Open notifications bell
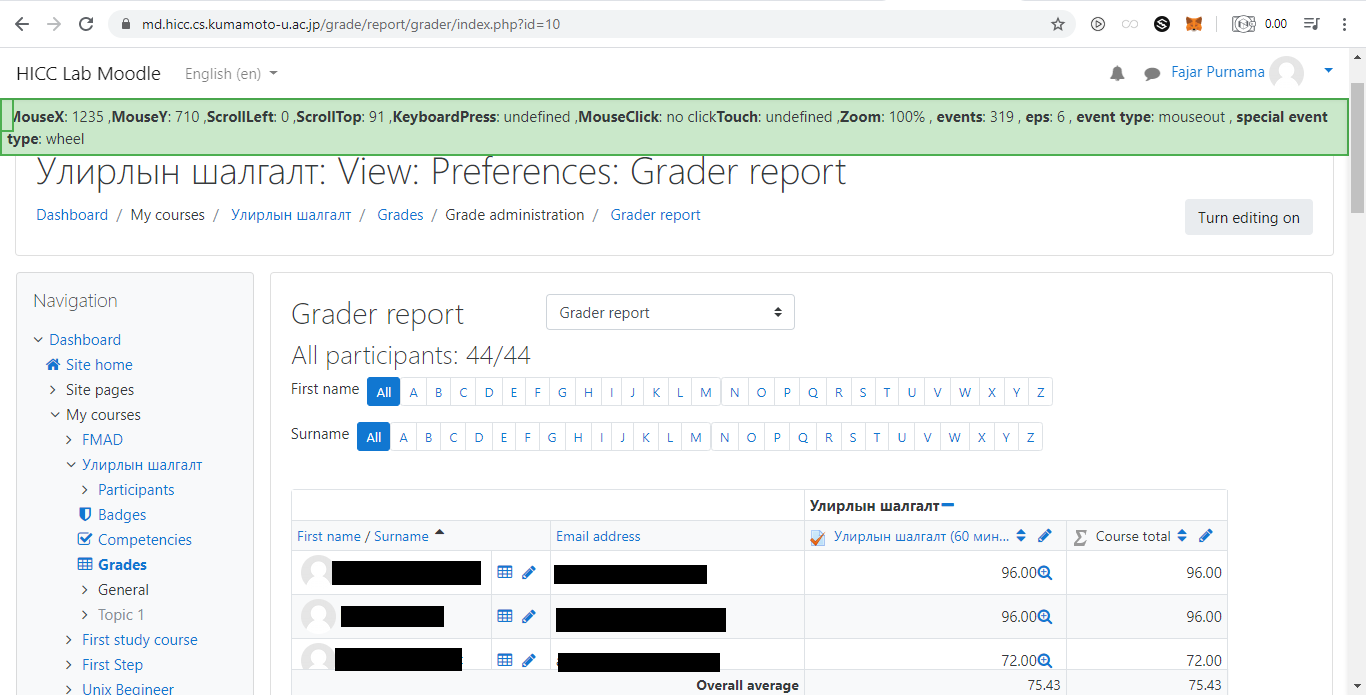Image resolution: width=1366 pixels, height=695 pixels. coord(1118,74)
